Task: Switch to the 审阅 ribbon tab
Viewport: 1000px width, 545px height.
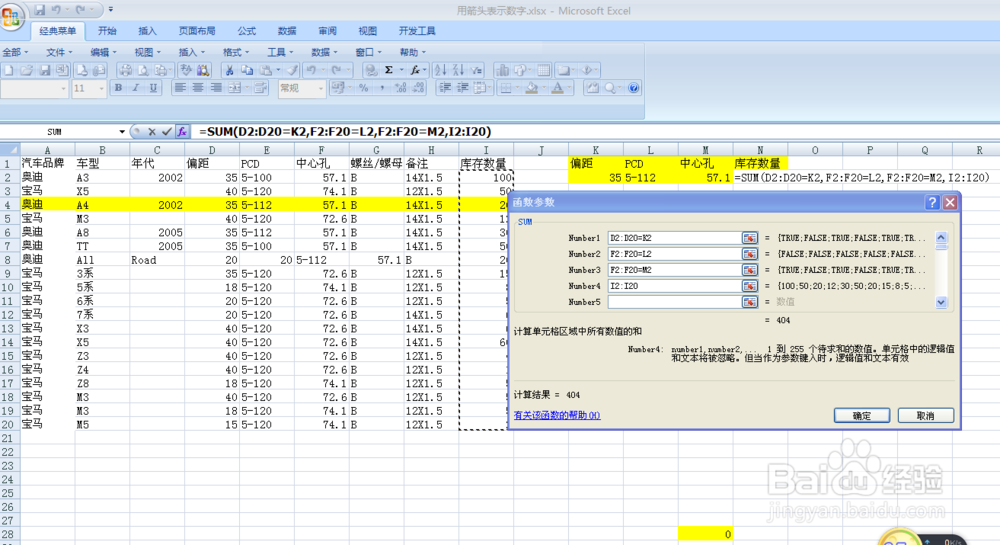Action: pyautogui.click(x=327, y=31)
